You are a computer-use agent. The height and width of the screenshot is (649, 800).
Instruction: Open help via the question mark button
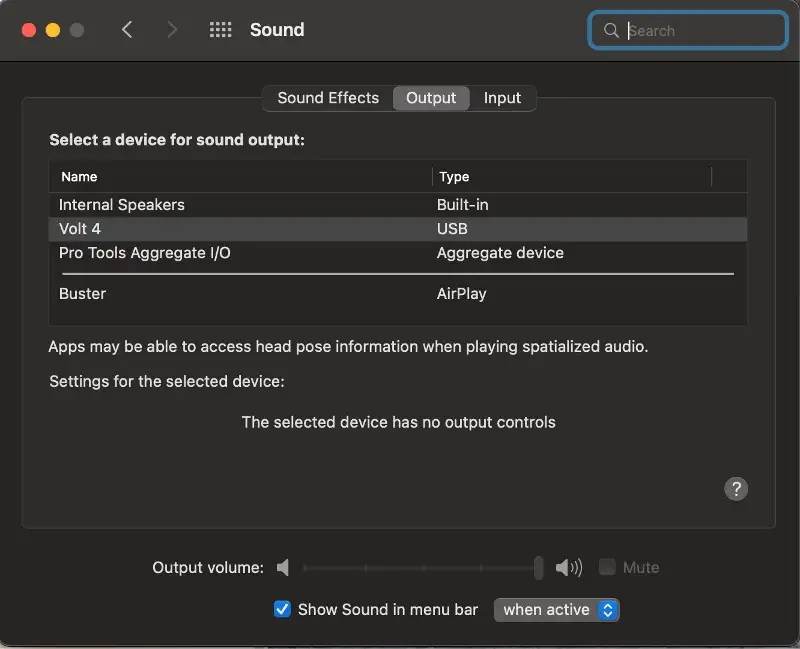[x=737, y=489]
